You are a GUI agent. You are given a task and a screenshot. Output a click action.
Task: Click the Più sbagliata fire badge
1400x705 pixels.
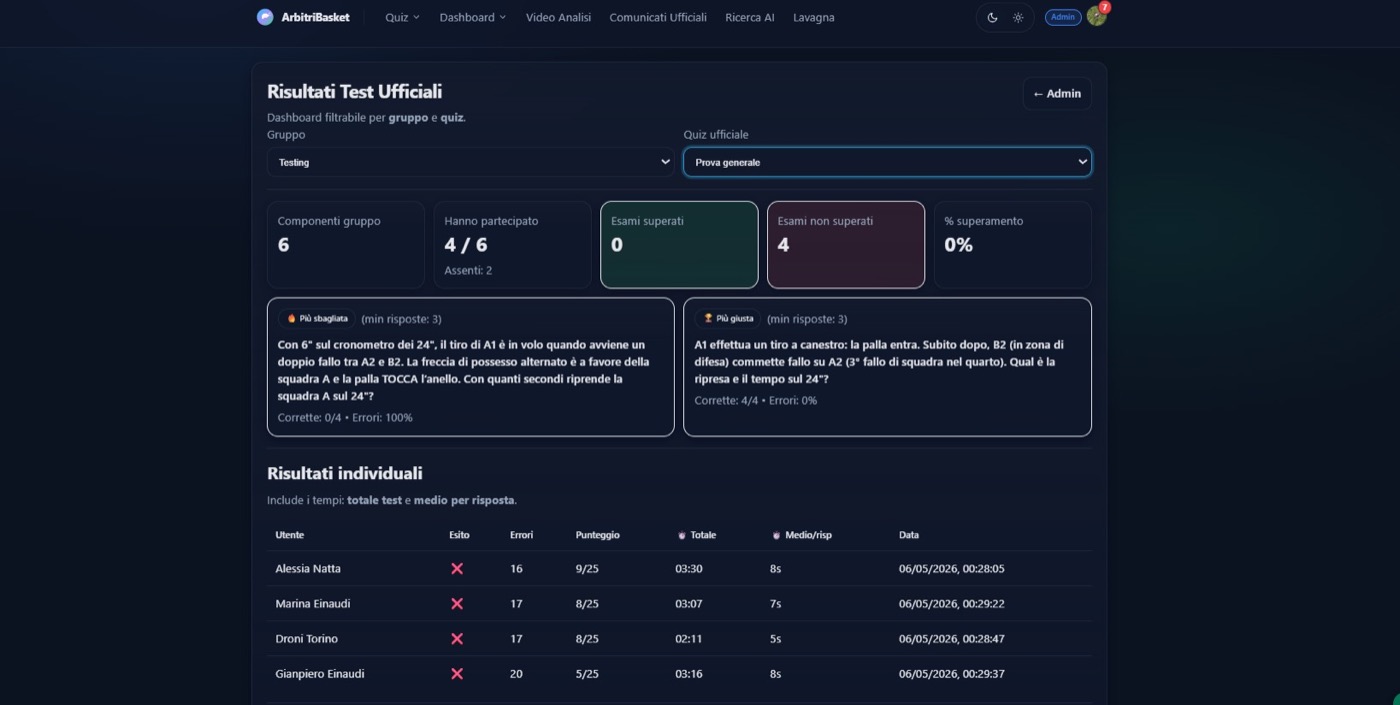[x=317, y=319]
